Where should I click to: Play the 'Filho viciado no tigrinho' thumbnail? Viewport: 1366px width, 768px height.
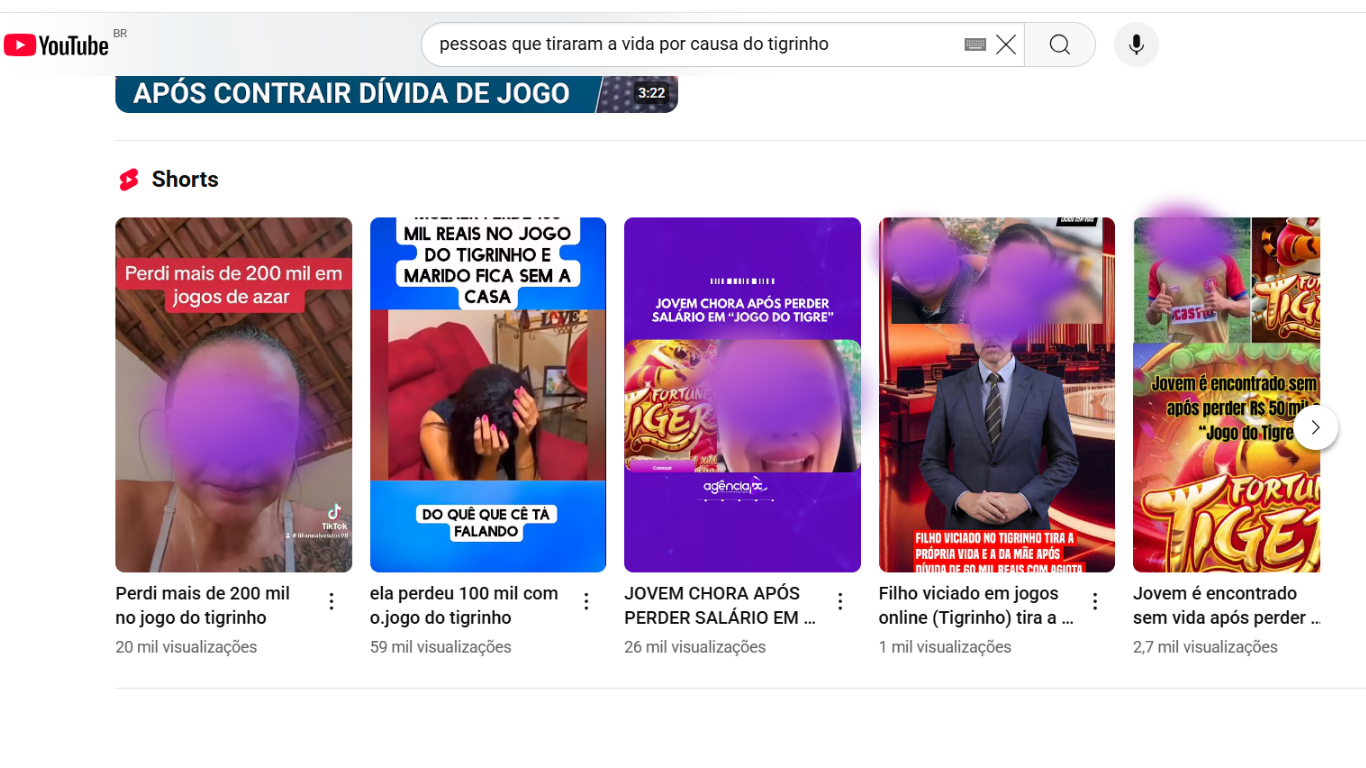click(x=997, y=395)
